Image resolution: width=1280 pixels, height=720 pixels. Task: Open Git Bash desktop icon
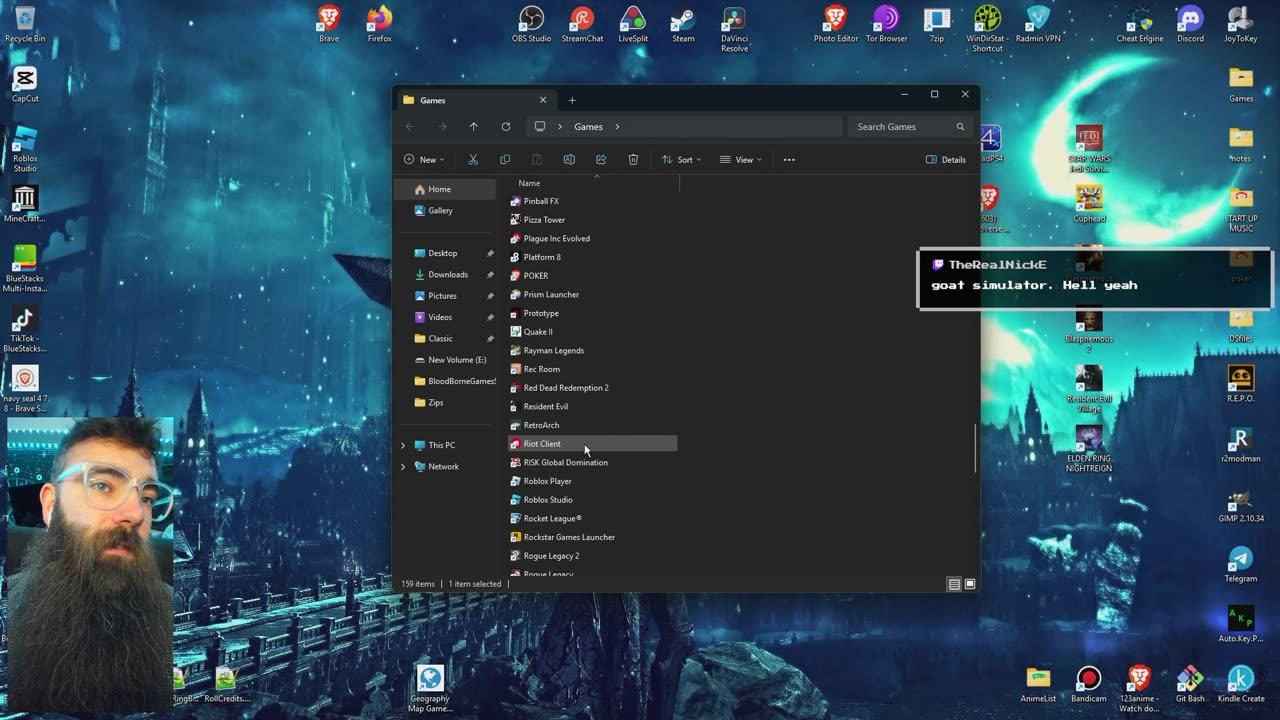click(1190, 684)
